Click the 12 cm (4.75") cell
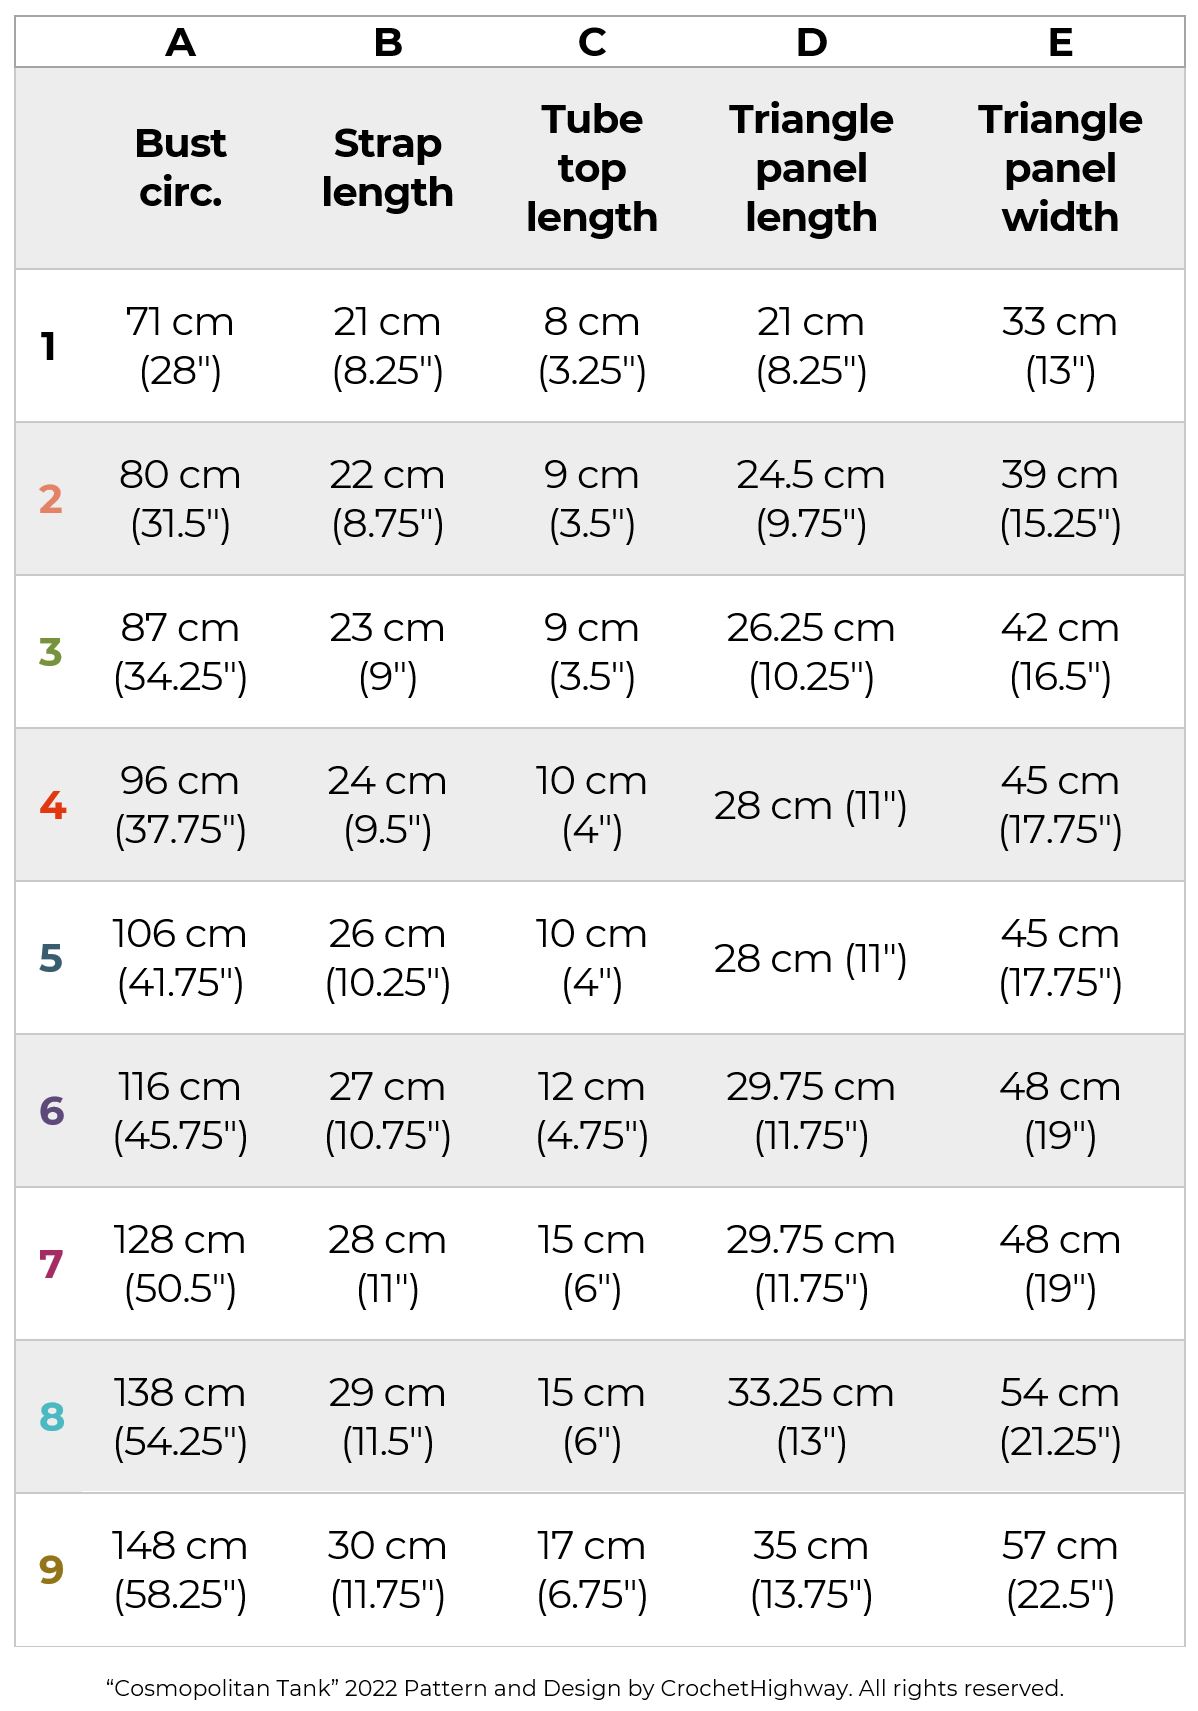Viewport: 1198px width, 1711px height. [592, 1111]
